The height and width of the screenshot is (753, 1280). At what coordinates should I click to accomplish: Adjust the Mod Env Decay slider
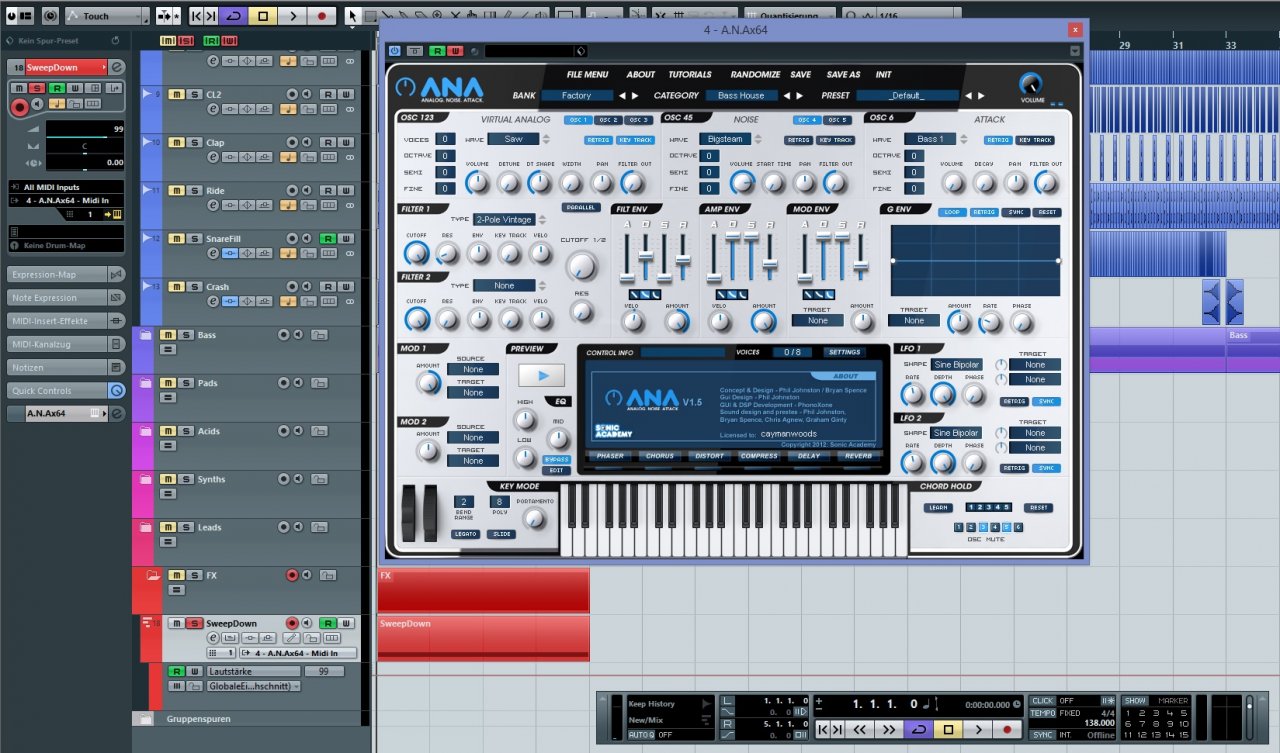(x=823, y=236)
